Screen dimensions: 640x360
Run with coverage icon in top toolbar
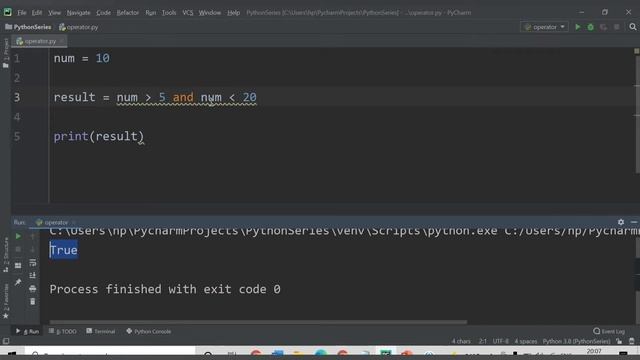[603, 27]
